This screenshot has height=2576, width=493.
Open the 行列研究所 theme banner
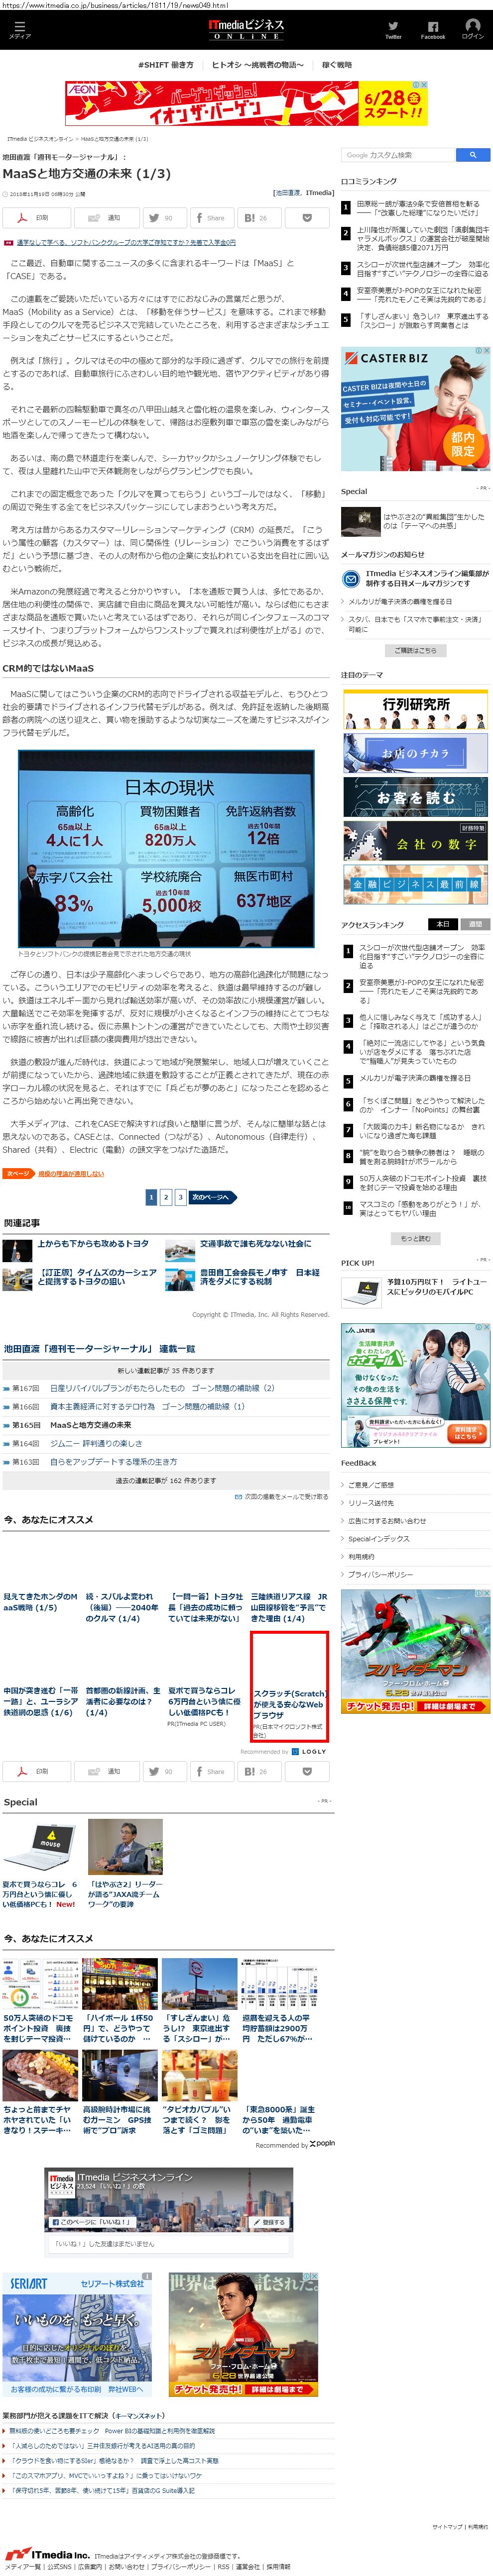(x=415, y=710)
